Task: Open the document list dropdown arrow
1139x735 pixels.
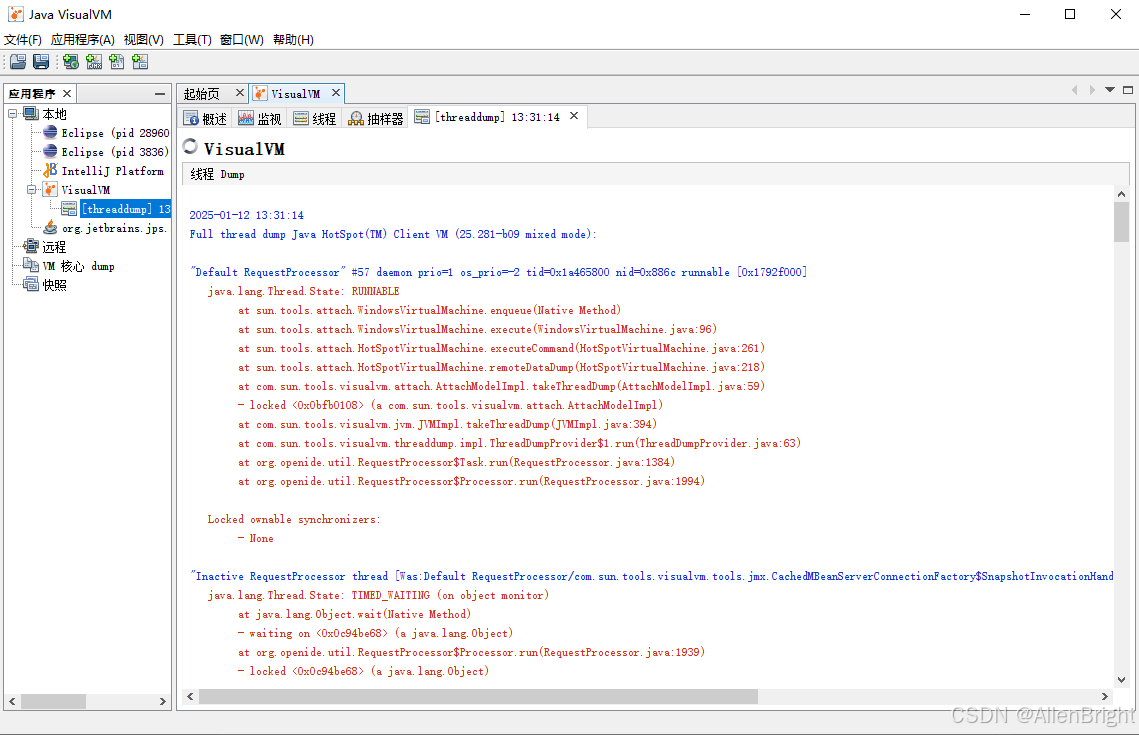Action: tap(1110, 90)
